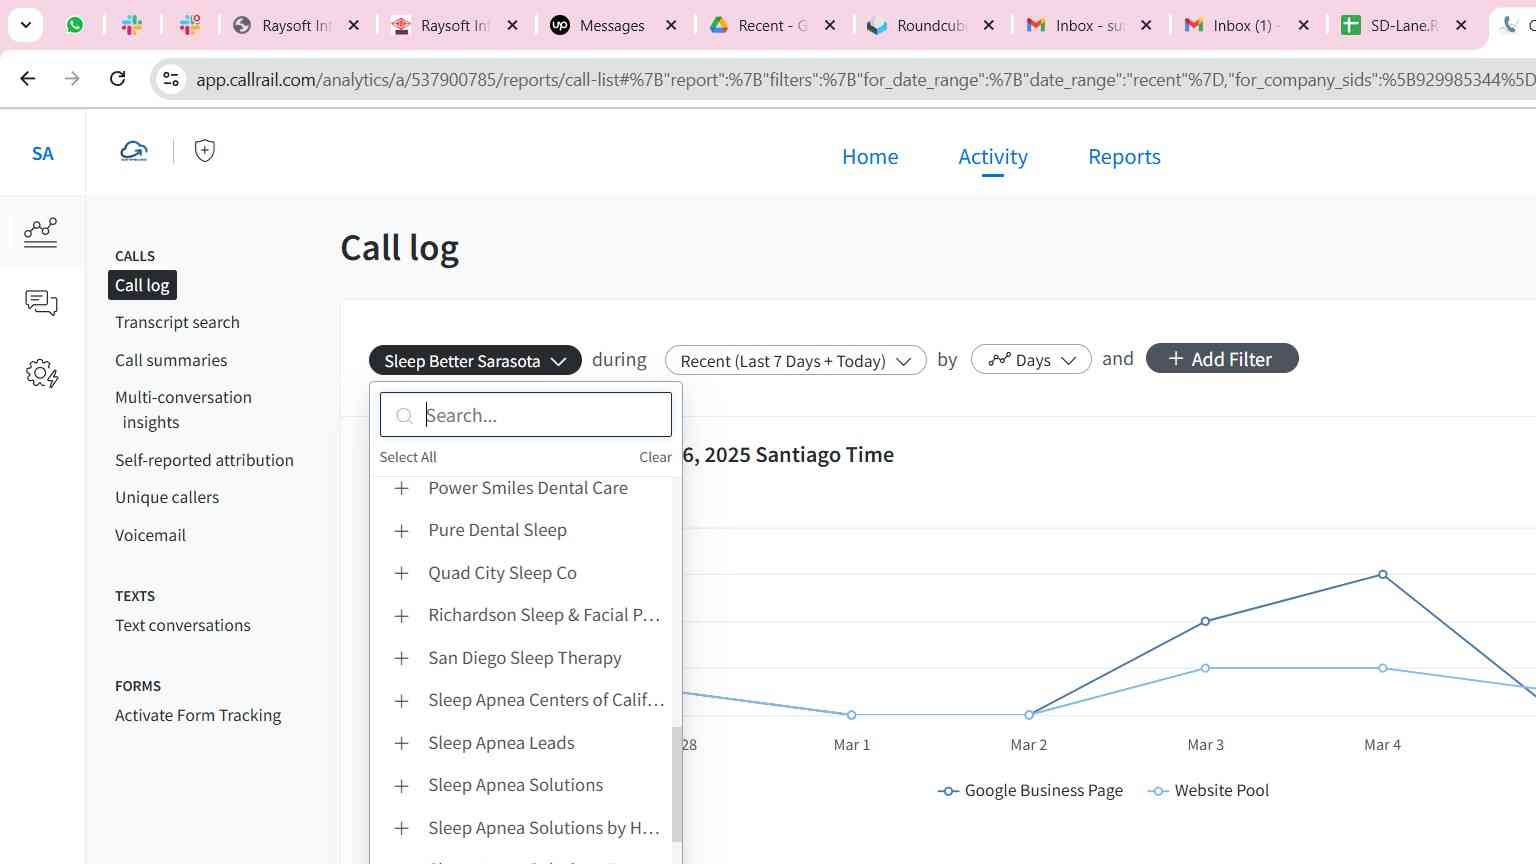Select Pure Dental Sleep company
This screenshot has width=1536, height=864.
(x=497, y=530)
